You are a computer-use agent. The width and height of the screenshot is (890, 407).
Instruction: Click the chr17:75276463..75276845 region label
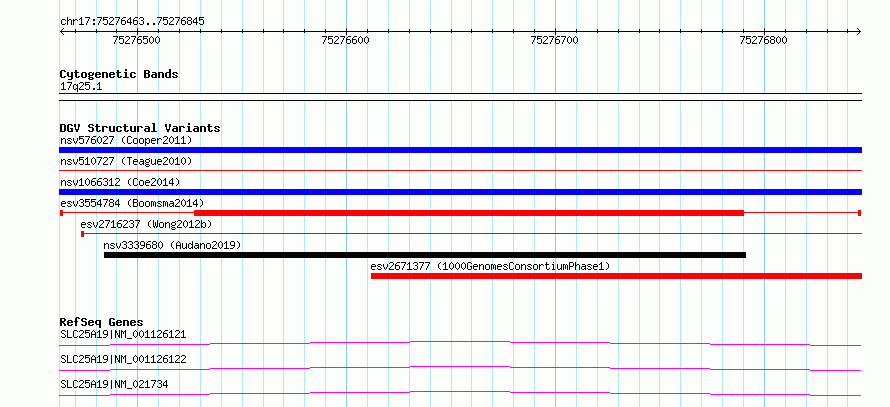(x=132, y=22)
